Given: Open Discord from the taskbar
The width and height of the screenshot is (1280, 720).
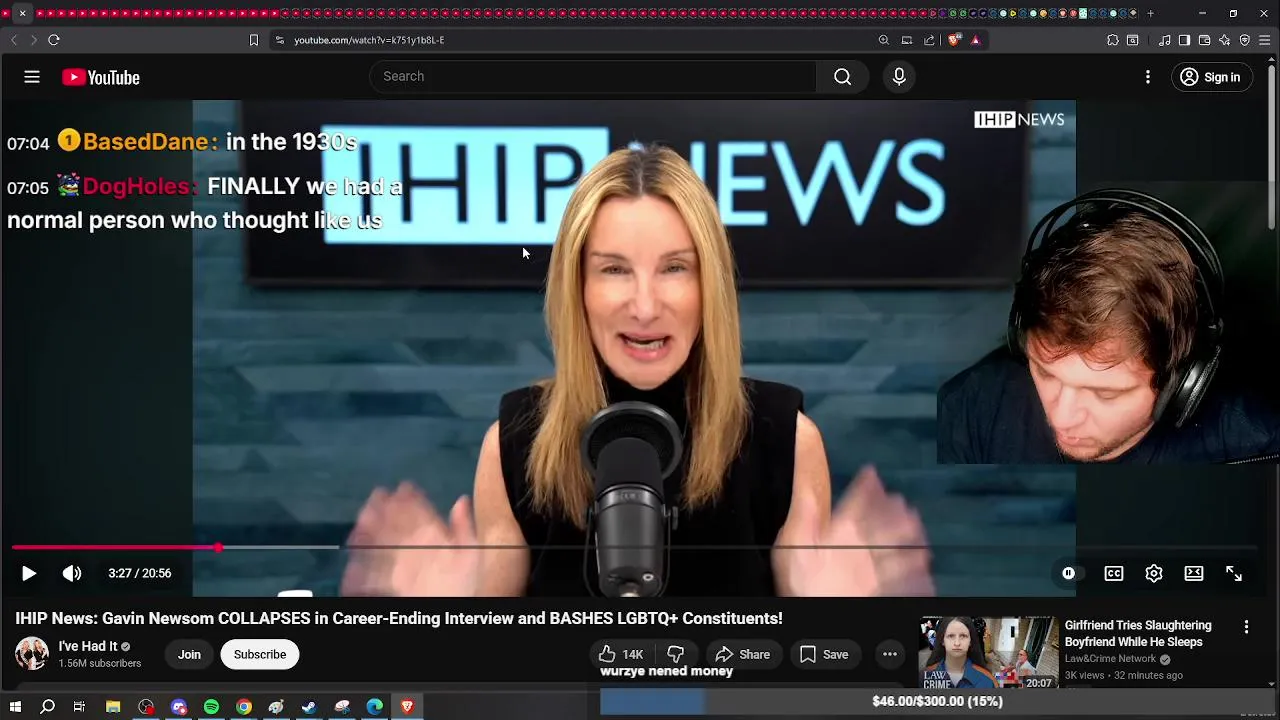Looking at the screenshot, I should (x=179, y=707).
